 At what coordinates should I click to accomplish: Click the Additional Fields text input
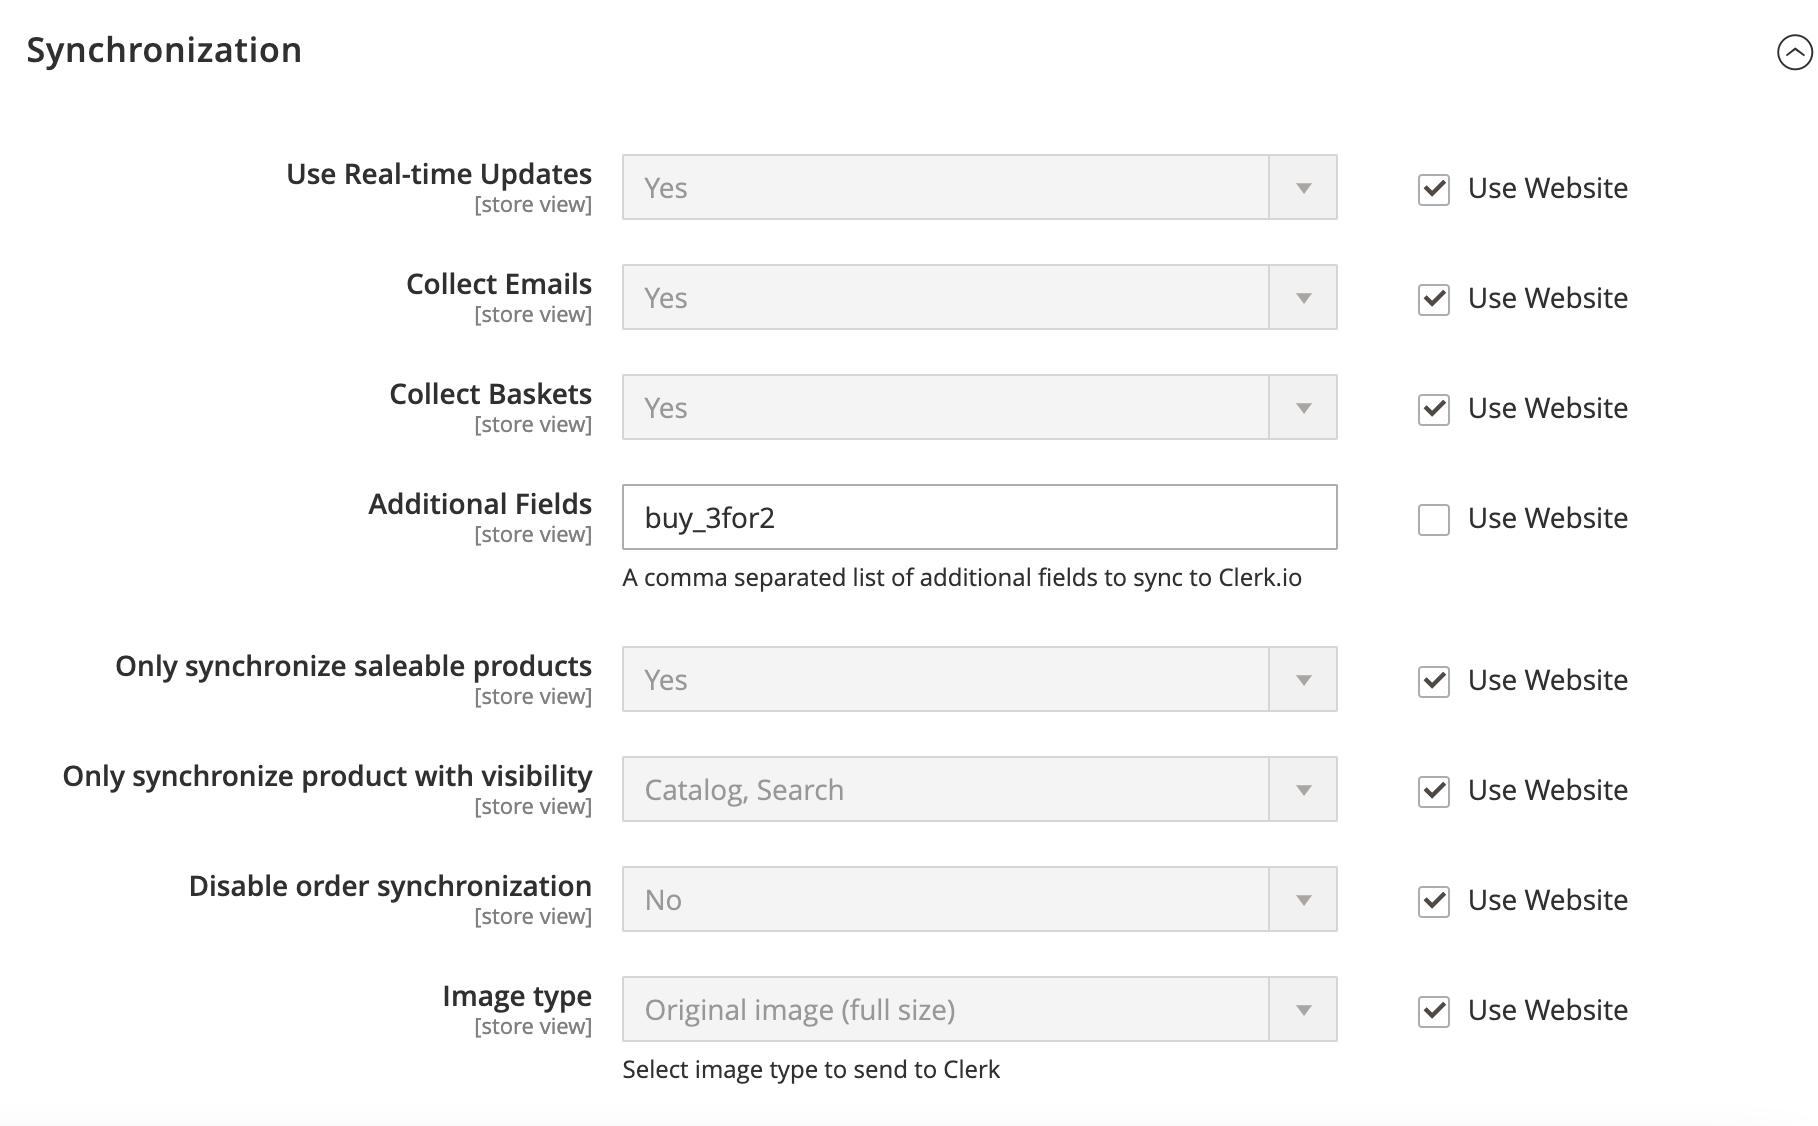979,518
